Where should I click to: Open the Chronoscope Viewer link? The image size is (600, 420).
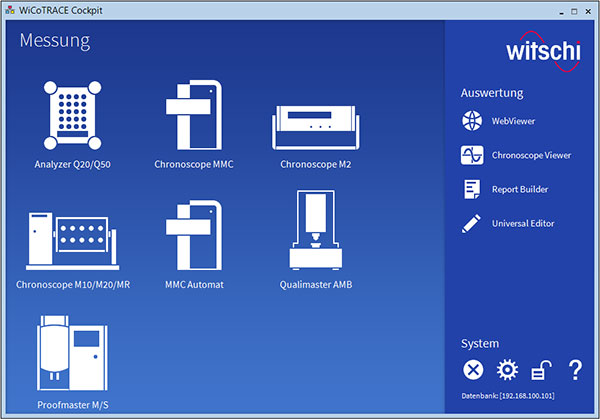pos(532,155)
